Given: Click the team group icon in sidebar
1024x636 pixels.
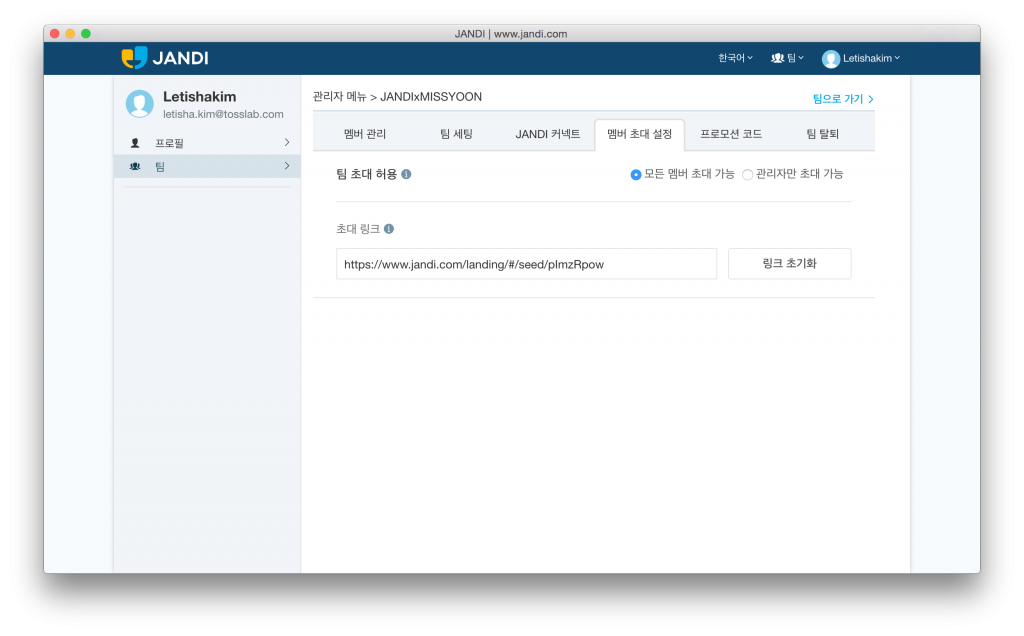Looking at the screenshot, I should click(135, 166).
